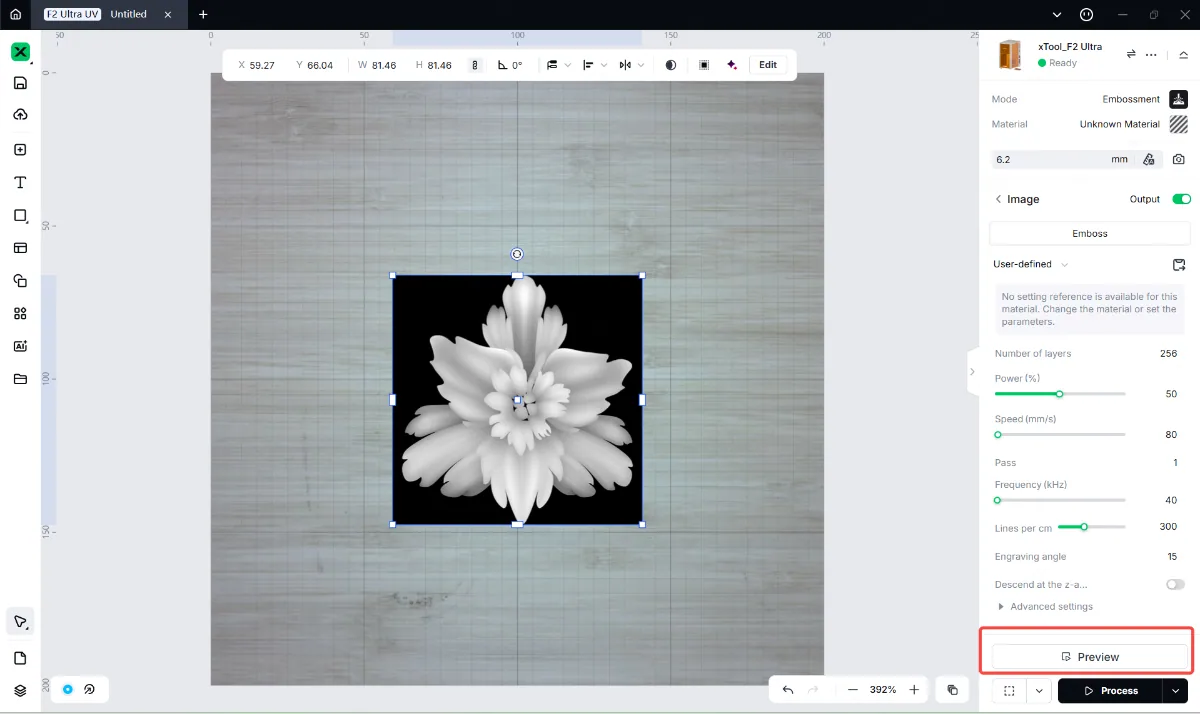Click the import image plus icon
Viewport: 1200px width, 714px height.
[20, 150]
